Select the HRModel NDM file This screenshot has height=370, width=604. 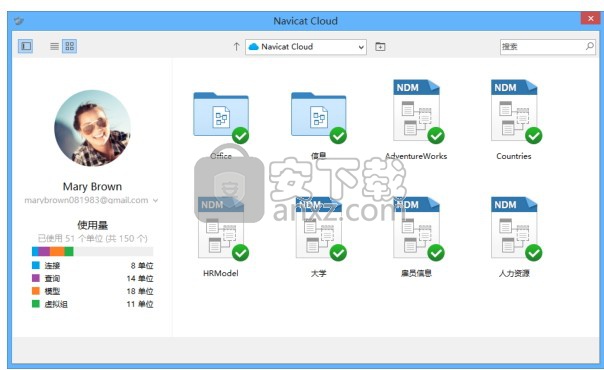[221, 228]
